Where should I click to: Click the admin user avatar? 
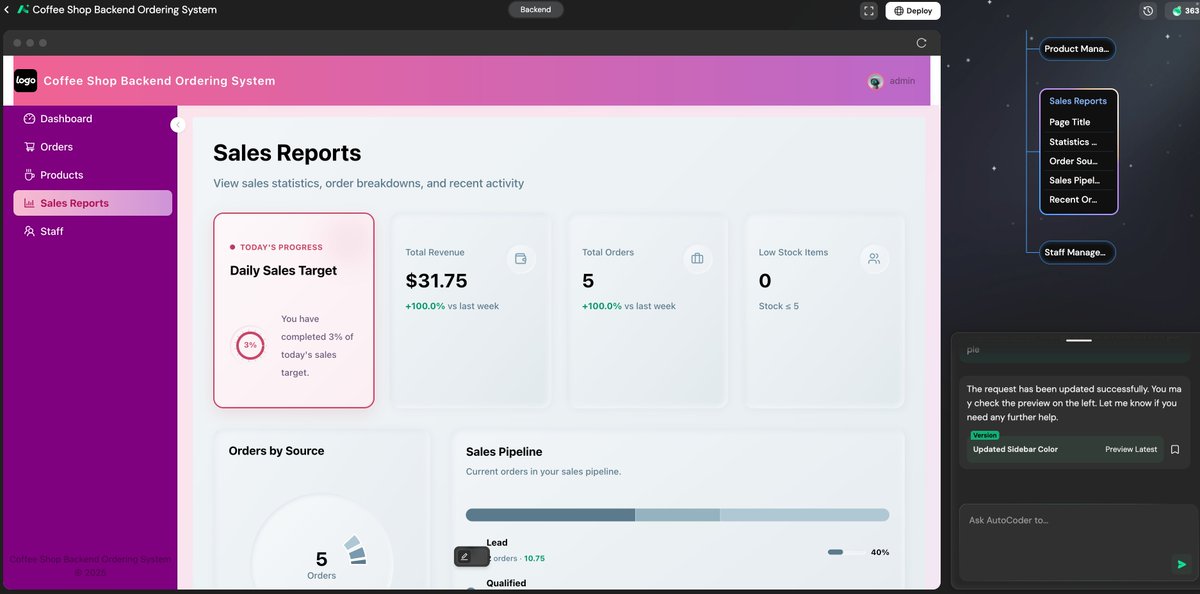(x=875, y=81)
